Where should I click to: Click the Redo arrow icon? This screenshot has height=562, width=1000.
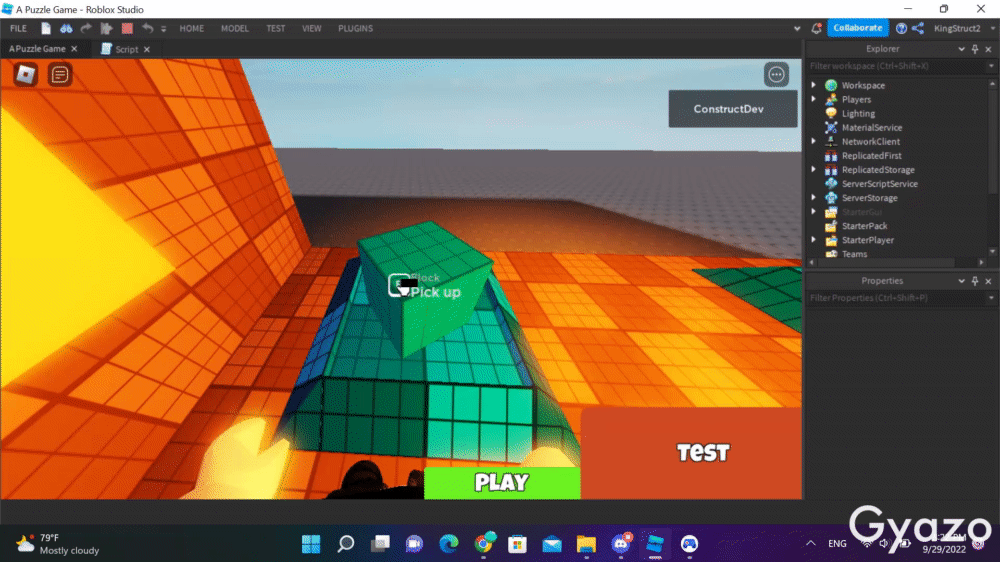click(86, 28)
